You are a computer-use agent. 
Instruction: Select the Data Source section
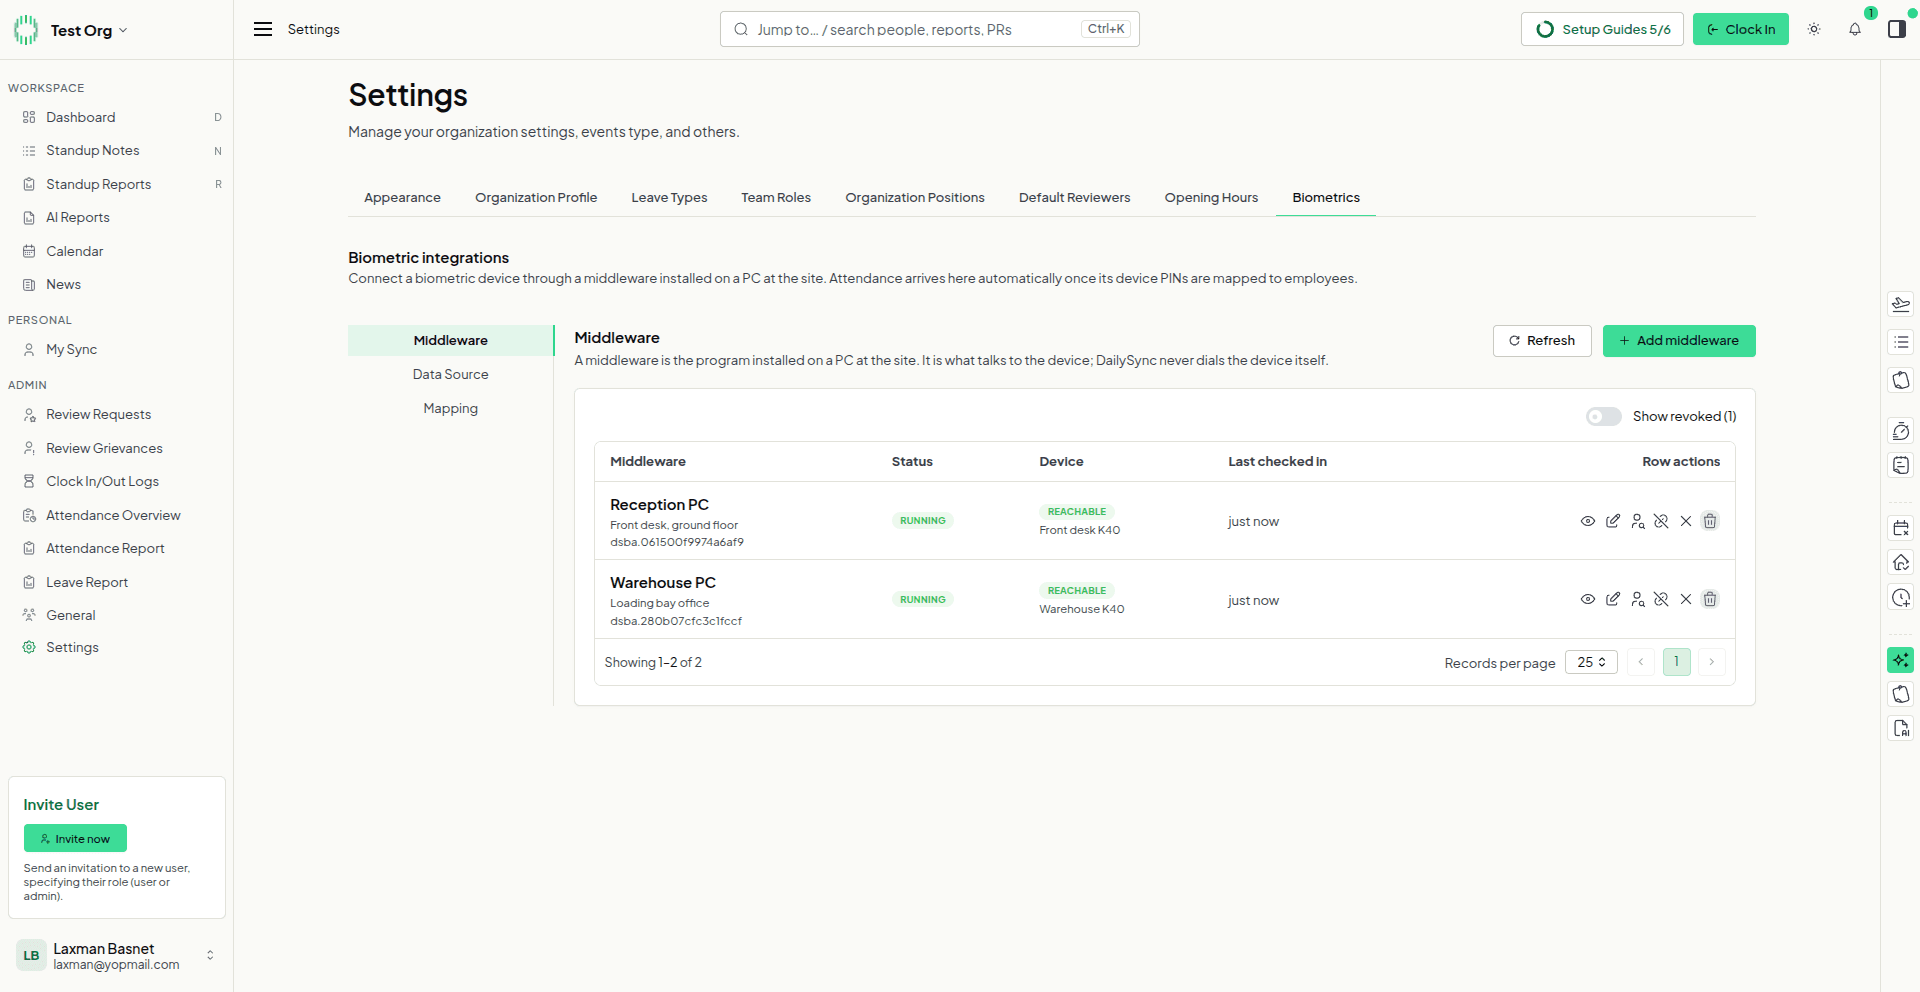pyautogui.click(x=450, y=374)
